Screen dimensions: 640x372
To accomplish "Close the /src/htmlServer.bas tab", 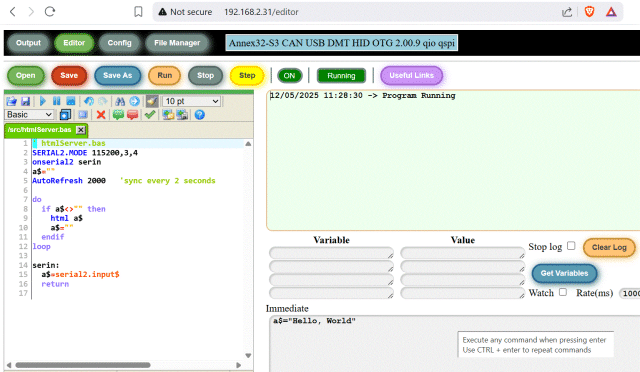I will coord(81,130).
